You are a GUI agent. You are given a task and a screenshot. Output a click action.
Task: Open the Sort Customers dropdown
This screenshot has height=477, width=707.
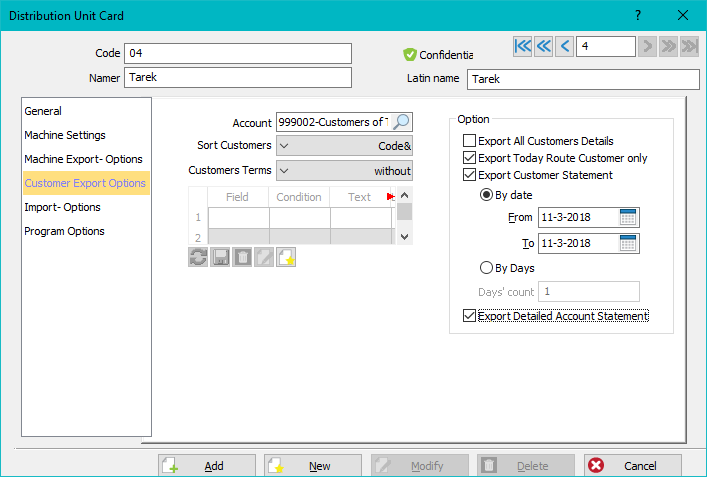click(x=344, y=146)
